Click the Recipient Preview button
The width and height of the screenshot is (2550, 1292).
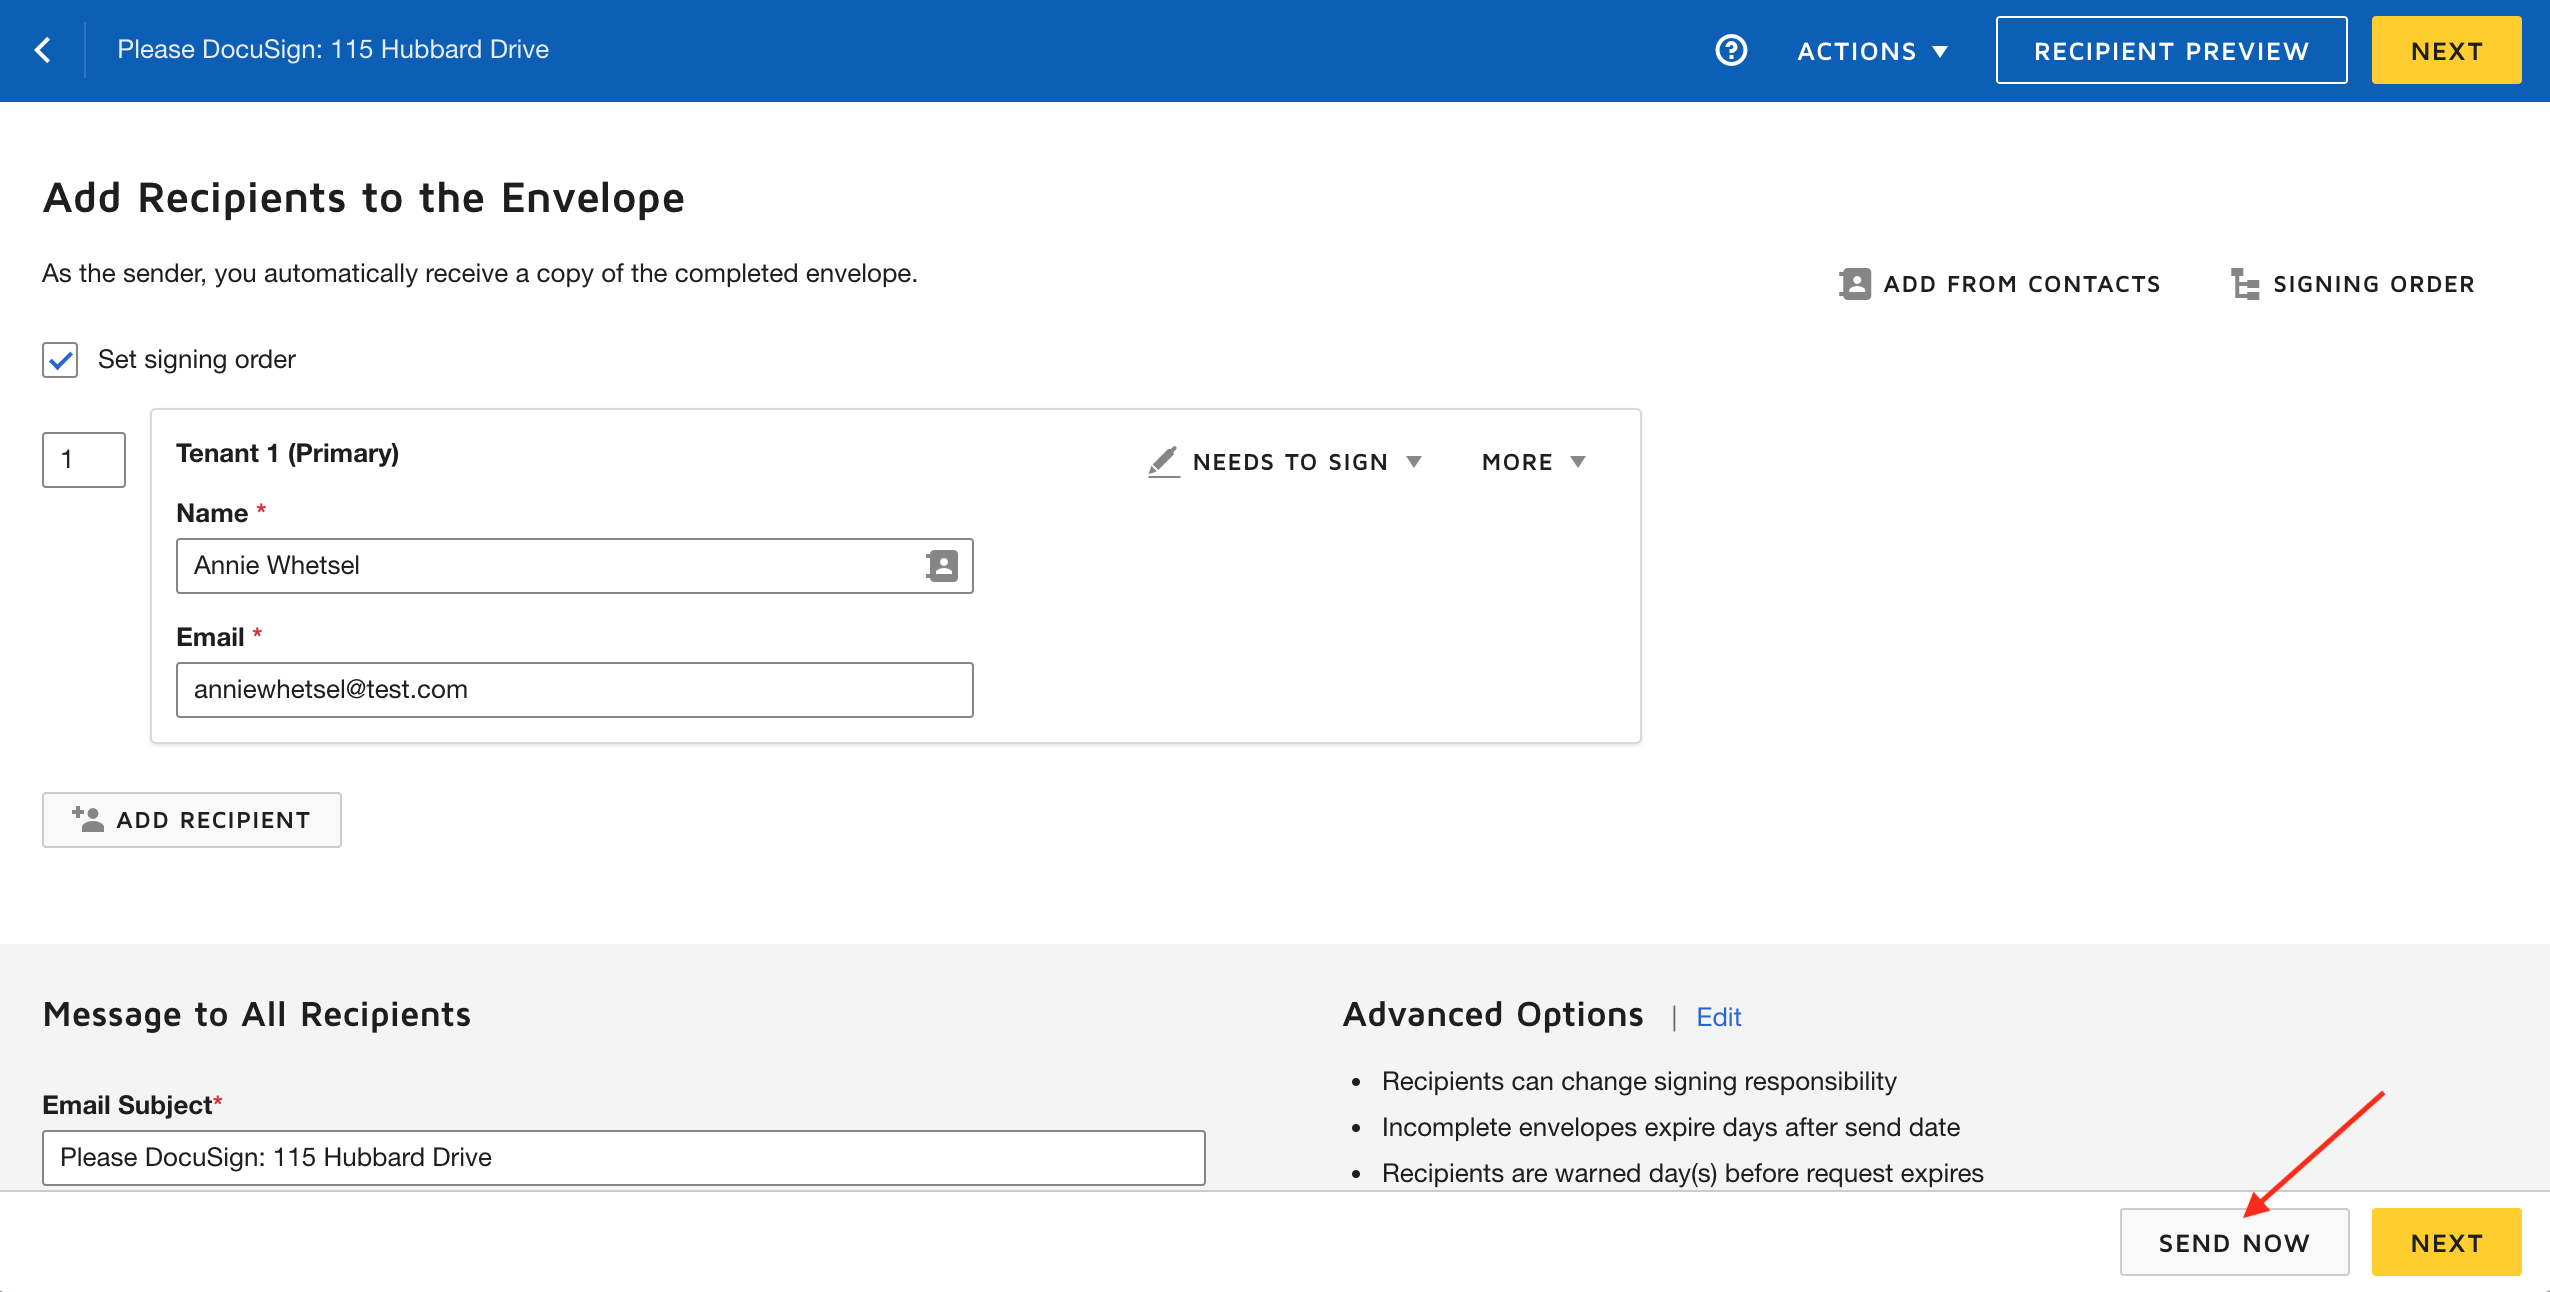(x=2171, y=51)
